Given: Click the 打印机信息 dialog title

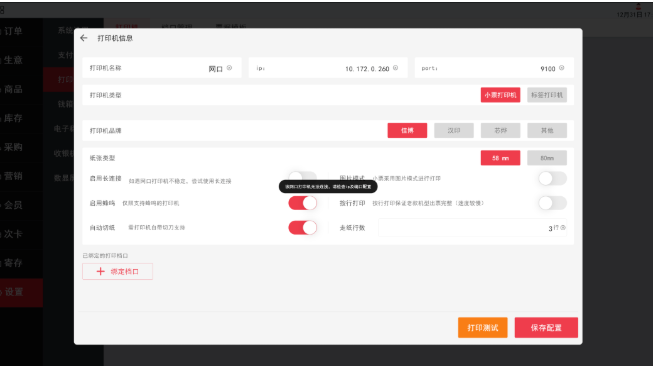Looking at the screenshot, I should (115, 38).
